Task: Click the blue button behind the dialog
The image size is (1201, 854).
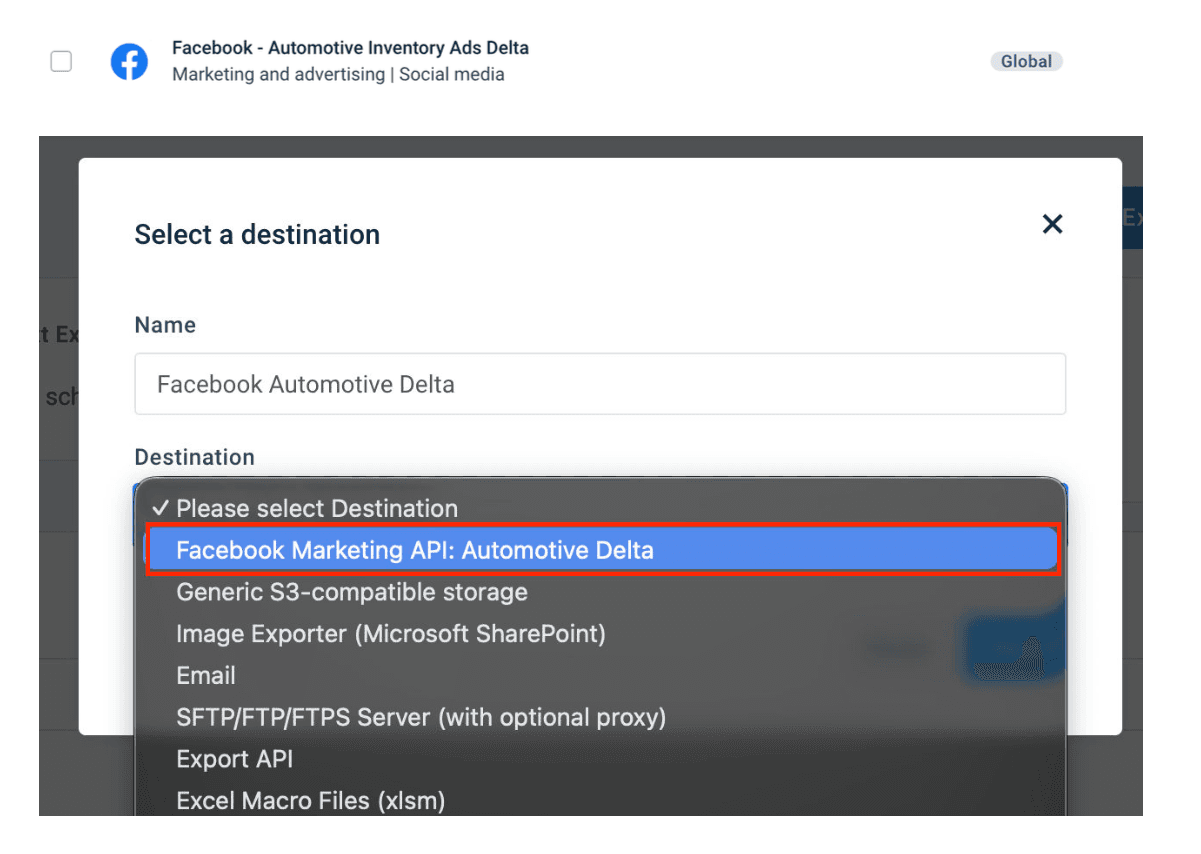Action: click(1012, 648)
